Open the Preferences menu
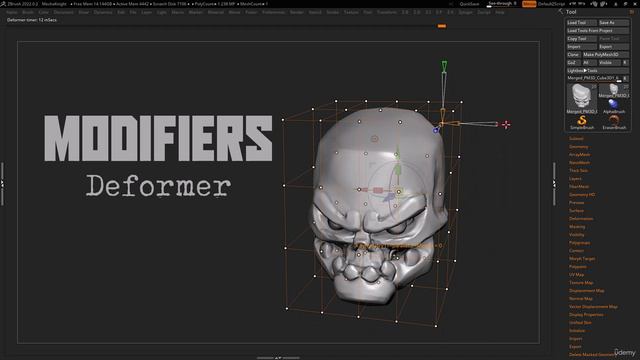The width and height of the screenshot is (640, 360). coord(273,12)
